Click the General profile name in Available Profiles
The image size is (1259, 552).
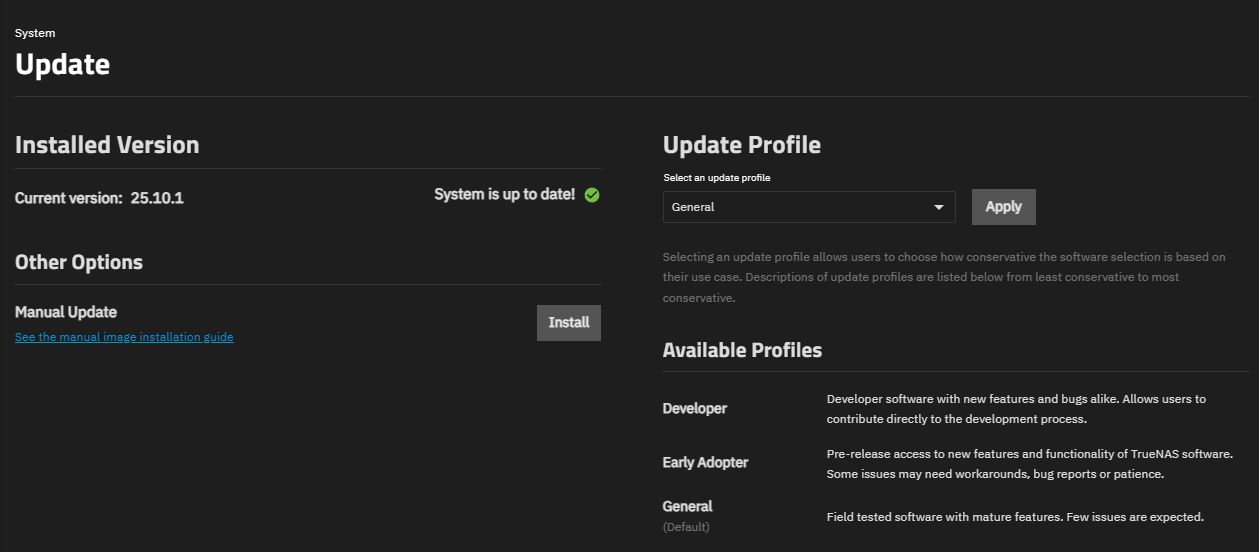pos(688,506)
